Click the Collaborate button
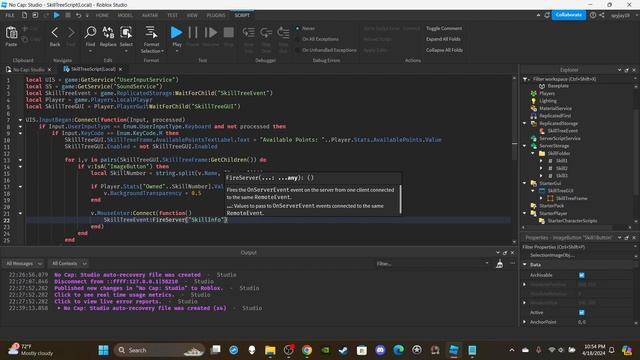This screenshot has width=640, height=360. tap(569, 15)
